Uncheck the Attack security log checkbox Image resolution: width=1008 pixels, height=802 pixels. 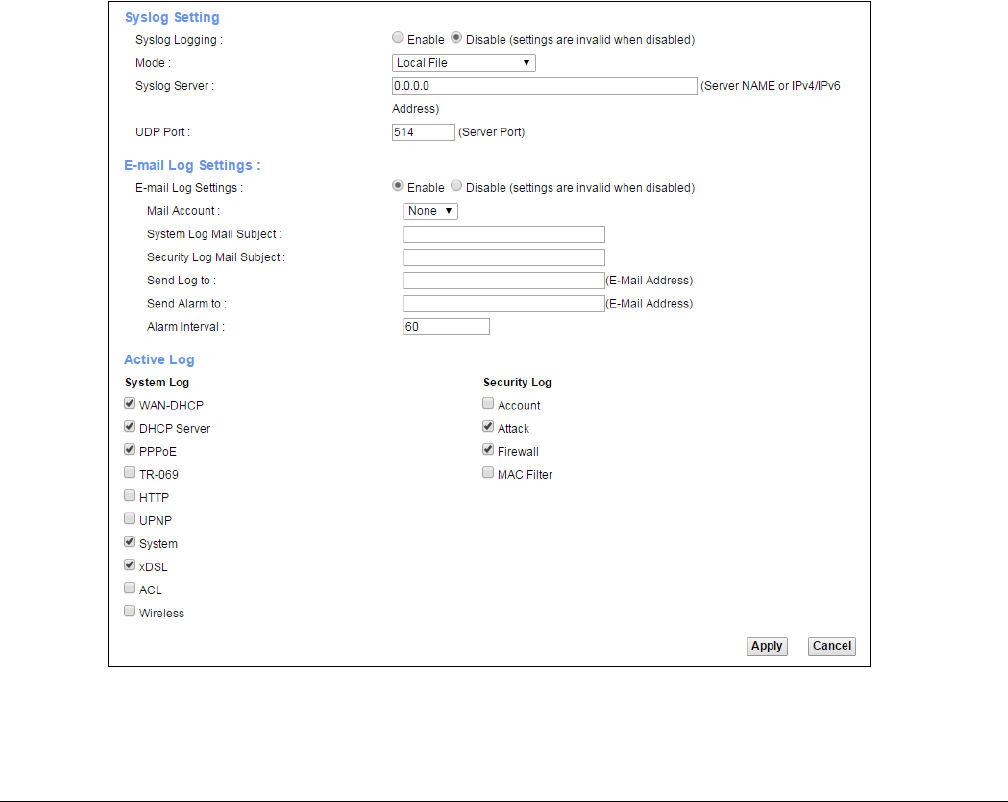(x=489, y=427)
